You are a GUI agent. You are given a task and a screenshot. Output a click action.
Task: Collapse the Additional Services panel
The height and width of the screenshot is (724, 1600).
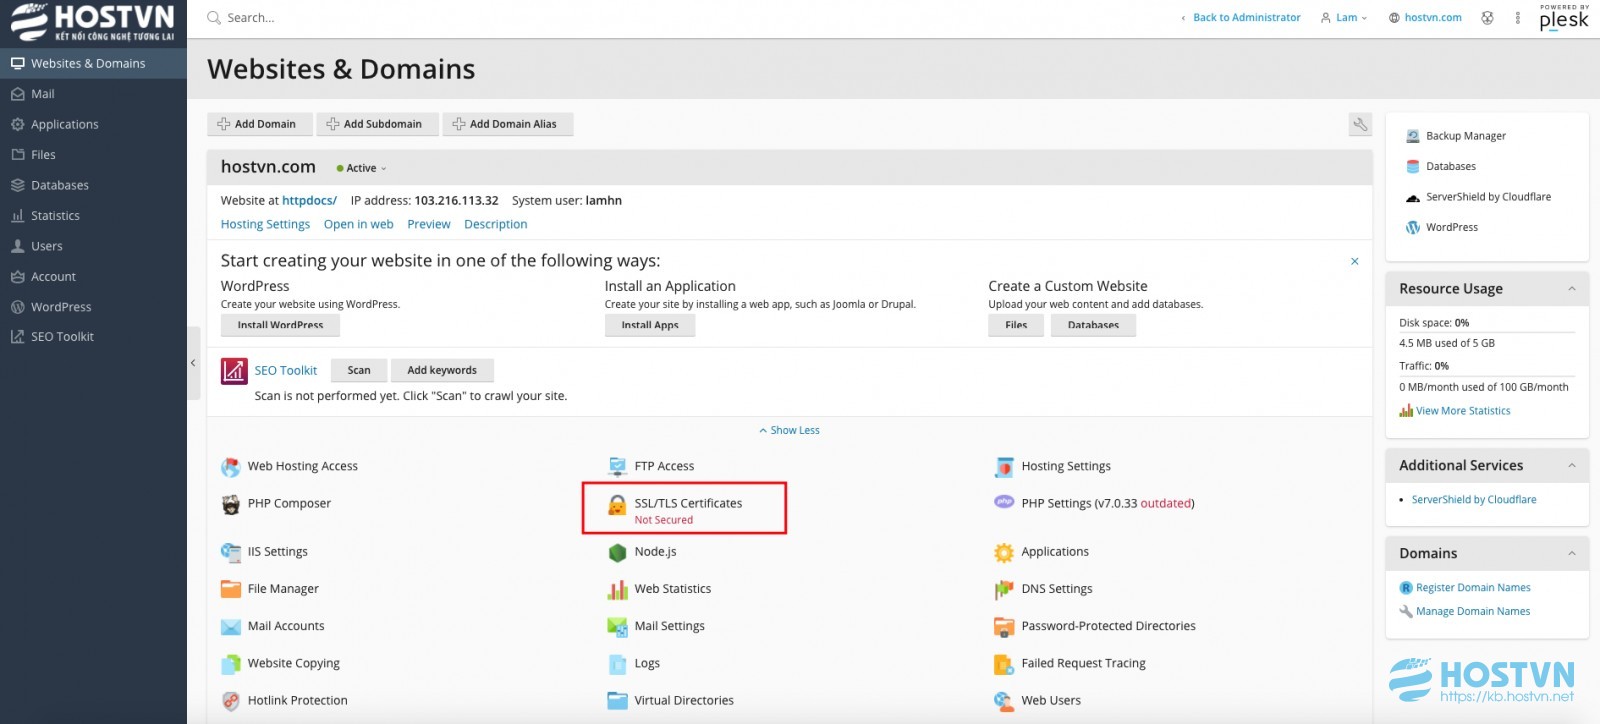coord(1571,466)
